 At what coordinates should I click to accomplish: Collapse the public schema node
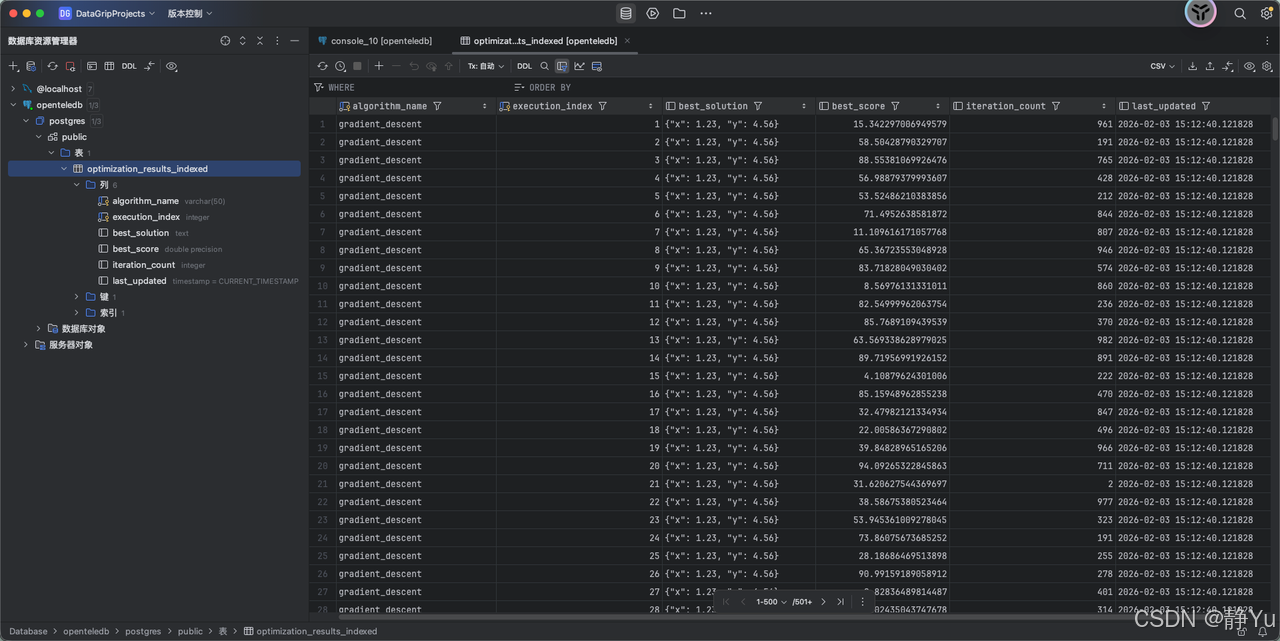(39, 137)
